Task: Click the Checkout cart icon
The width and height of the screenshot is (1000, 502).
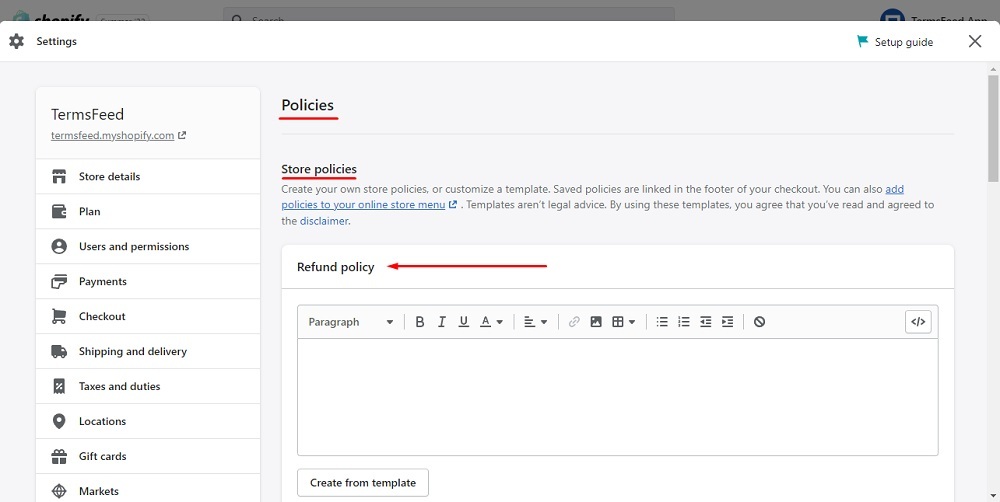Action: [59, 316]
